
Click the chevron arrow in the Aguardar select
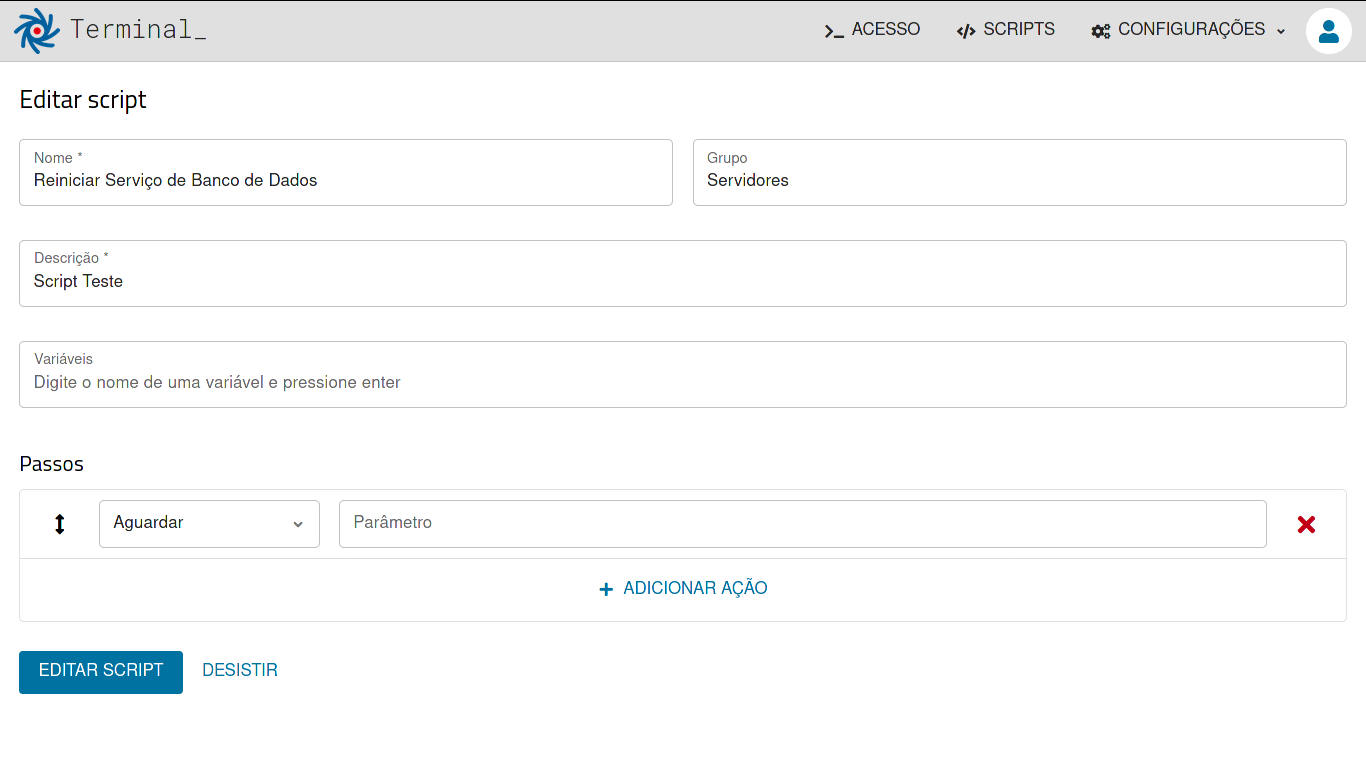coord(298,525)
